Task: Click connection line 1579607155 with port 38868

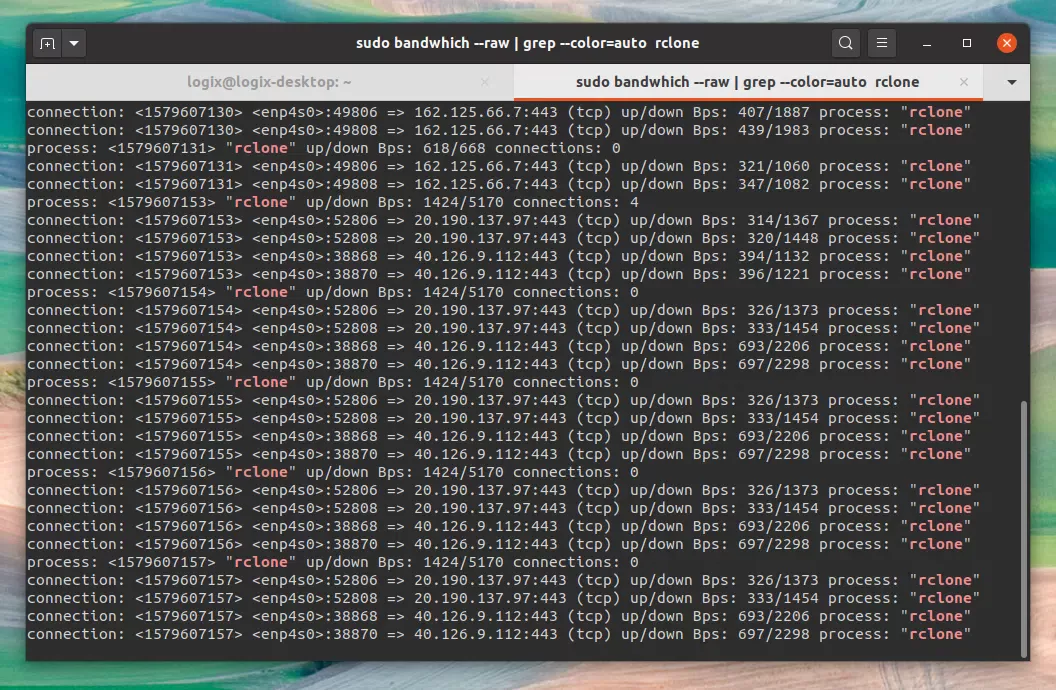Action: [499, 437]
